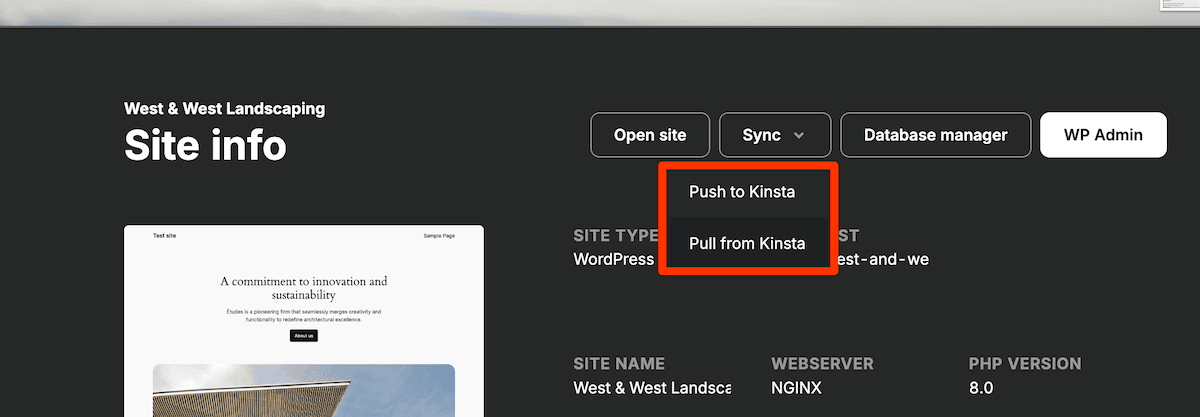
Task: Click the Site info heading
Action: 205,146
